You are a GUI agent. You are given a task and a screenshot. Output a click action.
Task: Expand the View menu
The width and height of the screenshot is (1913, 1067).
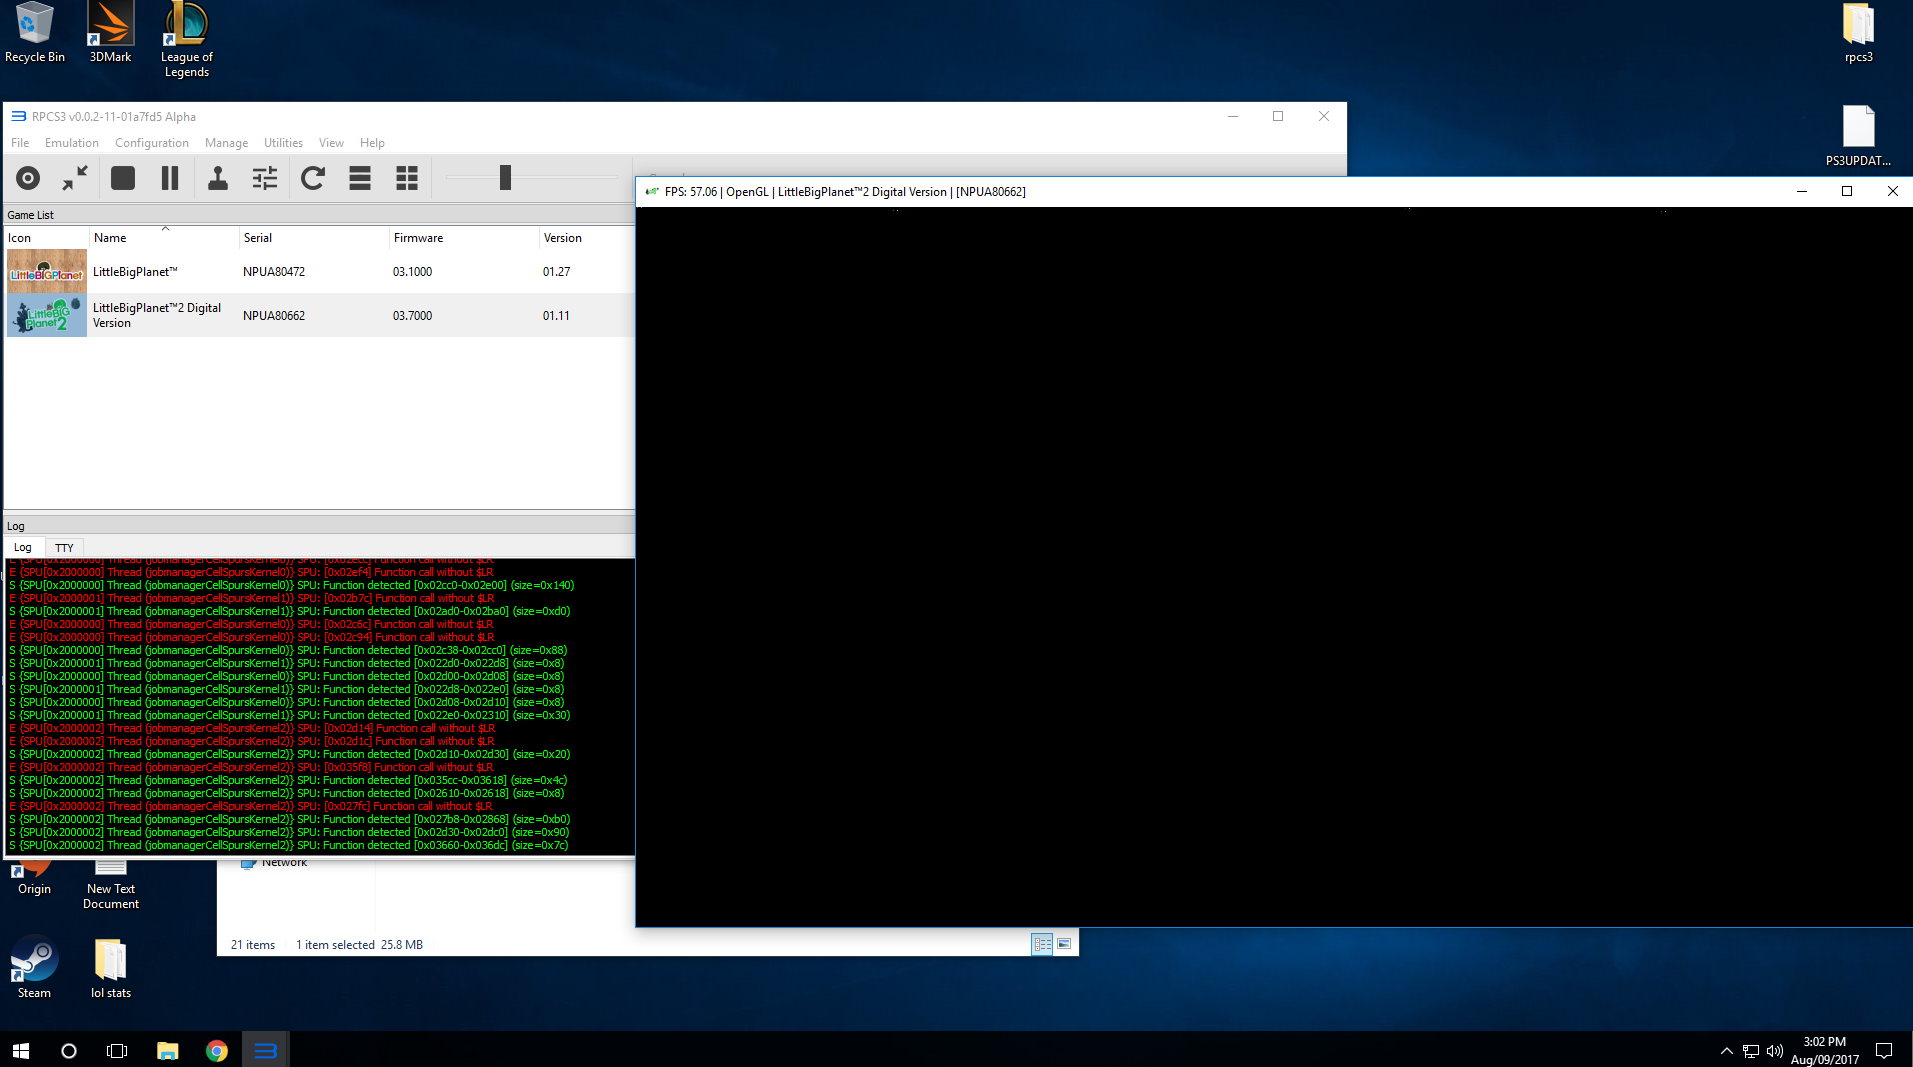click(x=331, y=143)
